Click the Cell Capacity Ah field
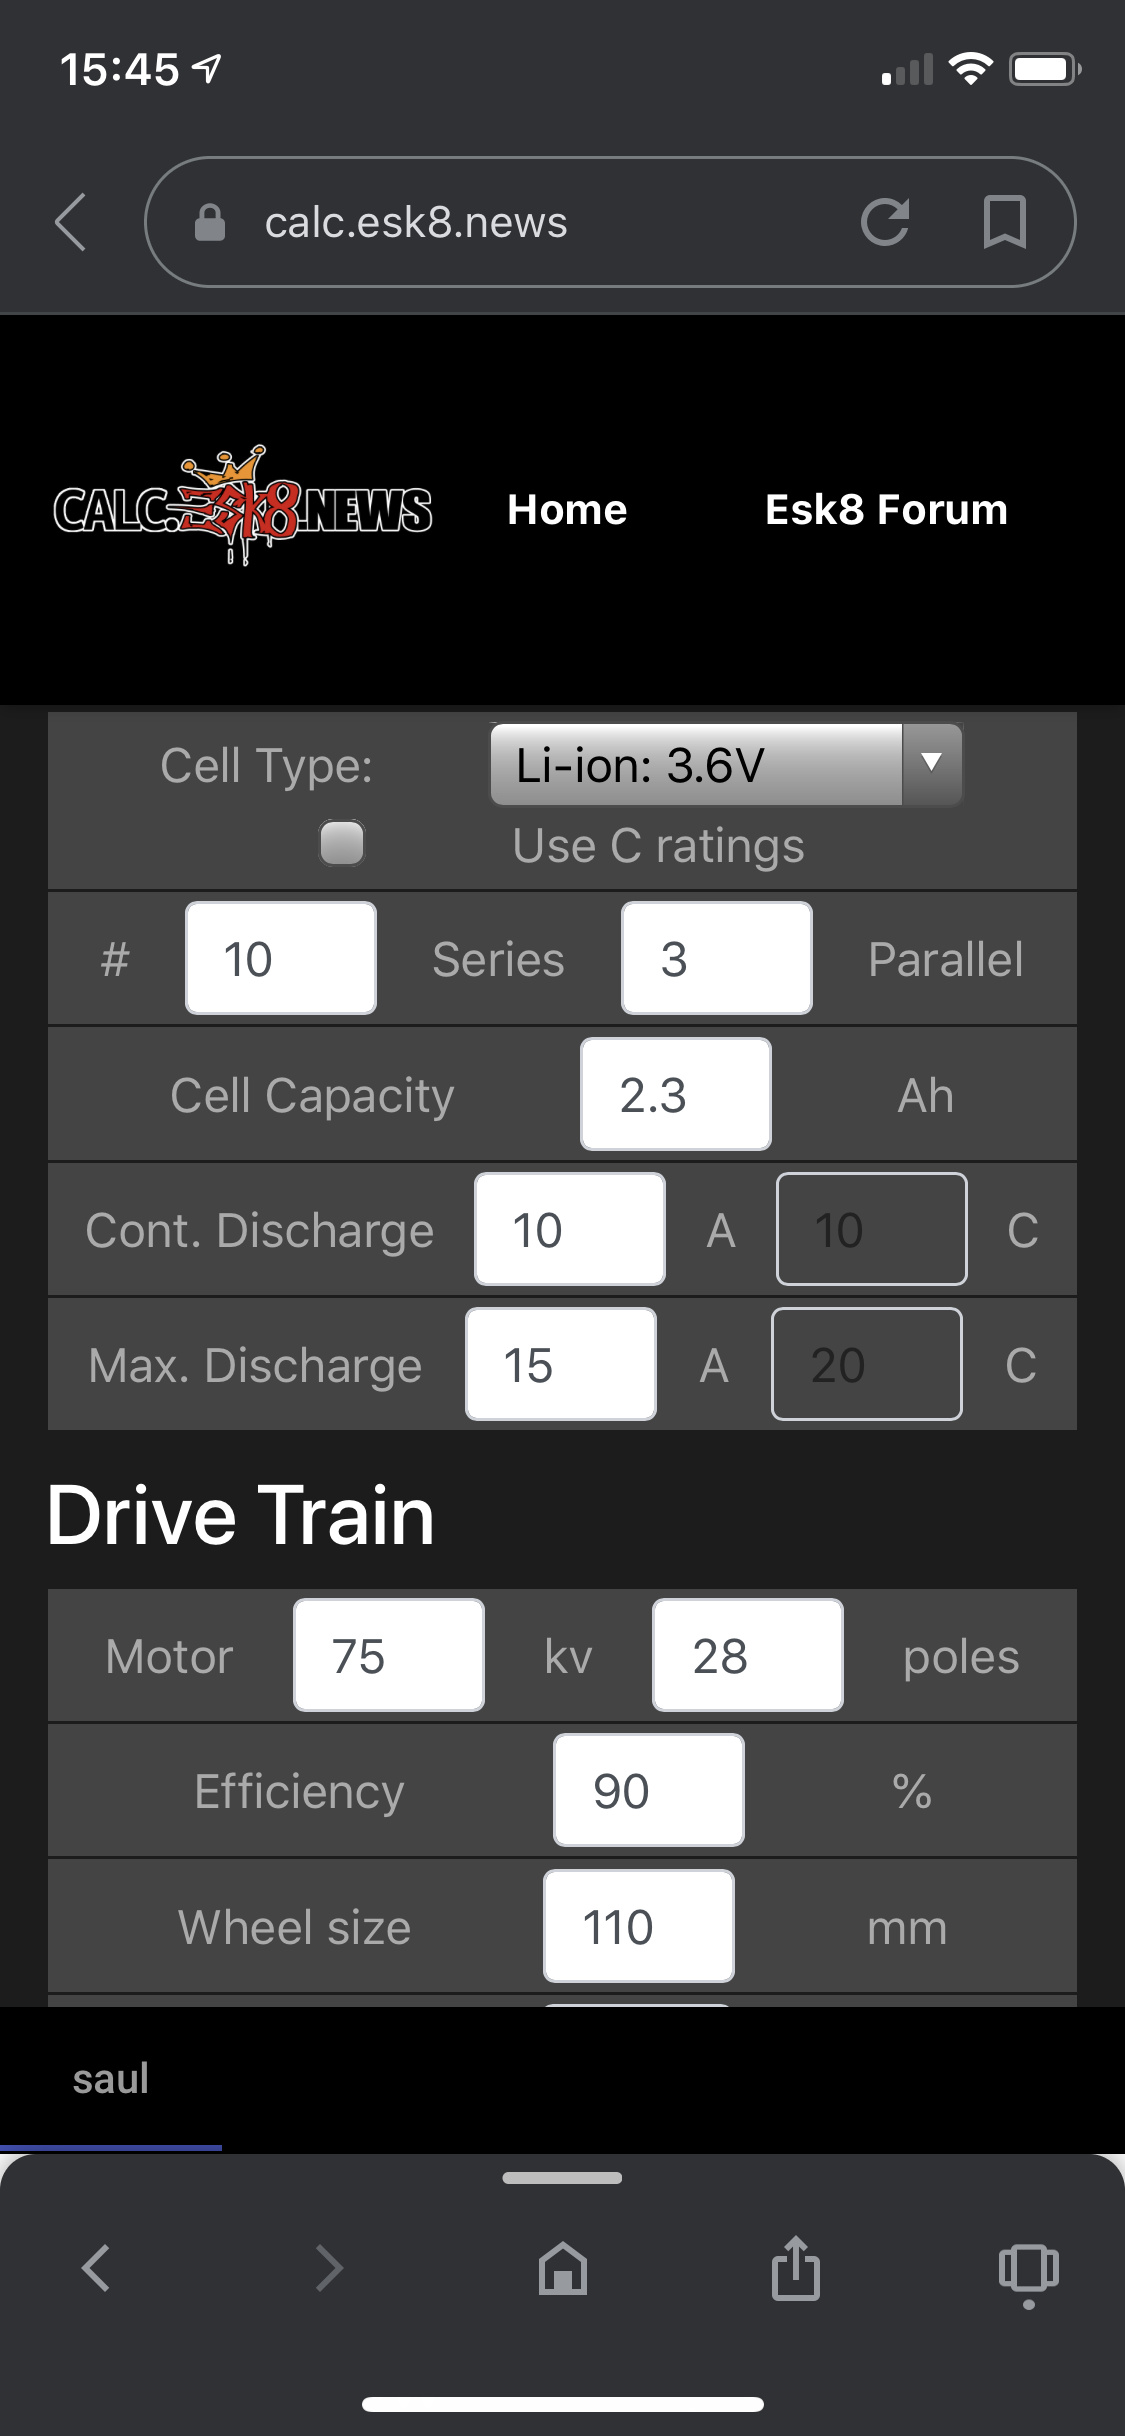The width and height of the screenshot is (1125, 2436). pyautogui.click(x=676, y=1095)
